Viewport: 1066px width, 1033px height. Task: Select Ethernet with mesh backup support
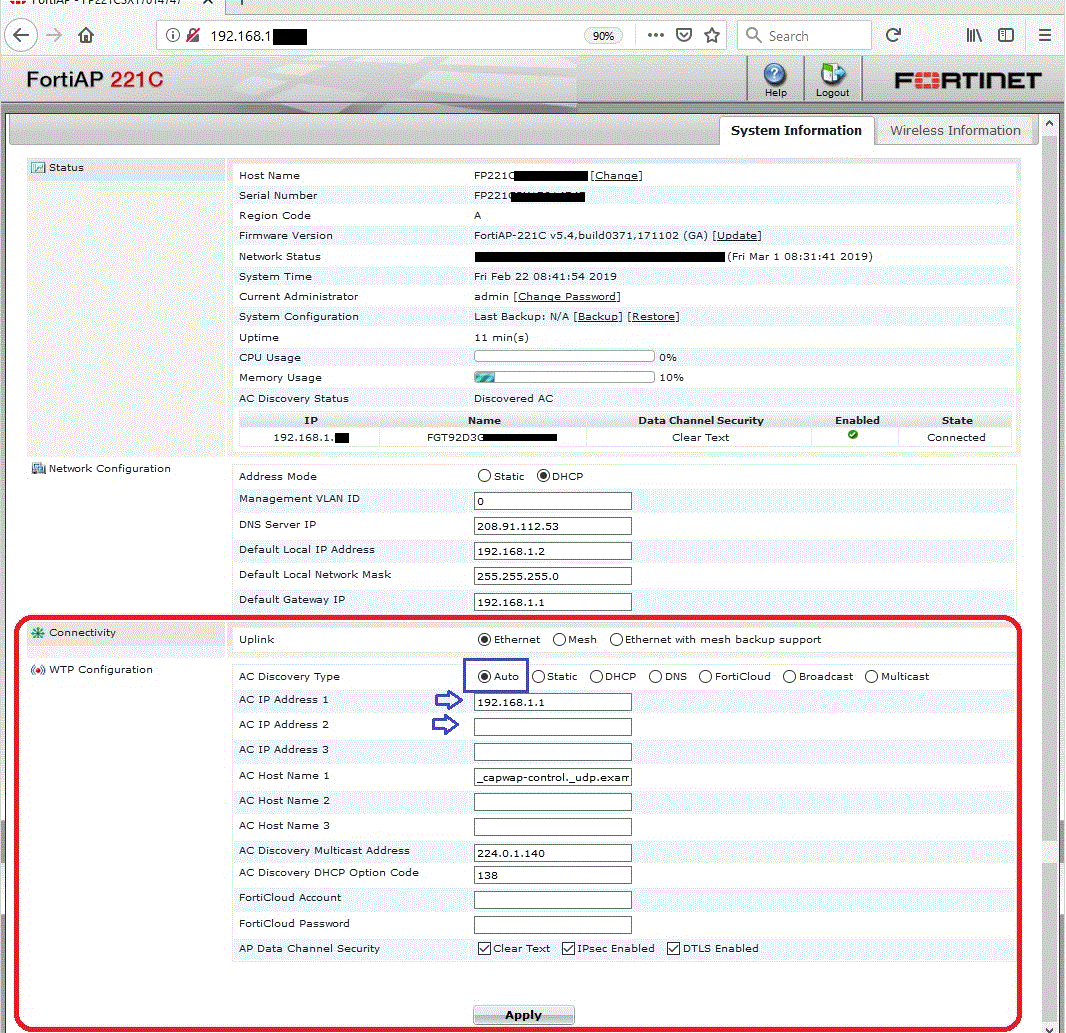pos(617,639)
